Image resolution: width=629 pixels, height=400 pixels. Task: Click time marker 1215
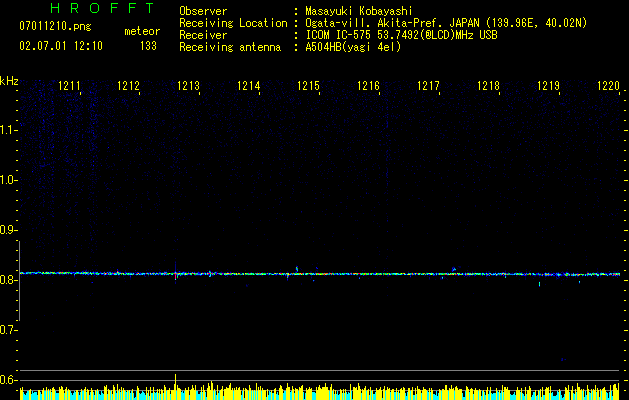pos(308,86)
